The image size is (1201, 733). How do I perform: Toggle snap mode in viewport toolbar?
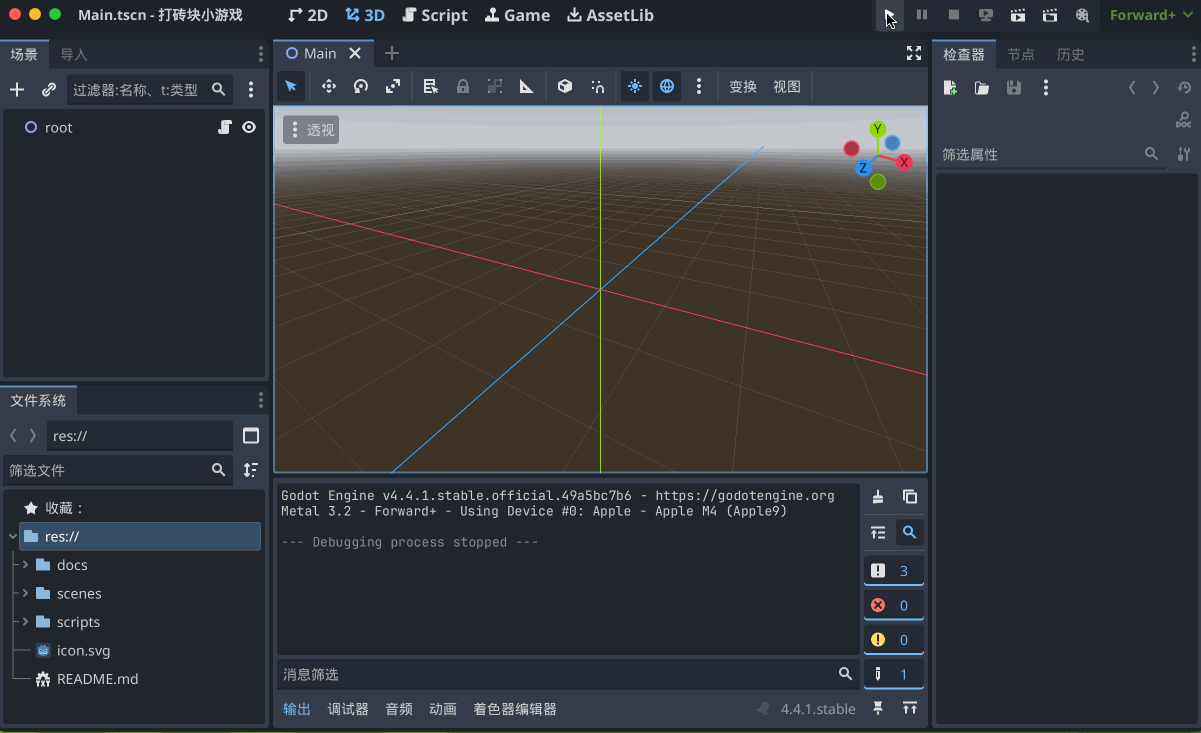point(597,87)
